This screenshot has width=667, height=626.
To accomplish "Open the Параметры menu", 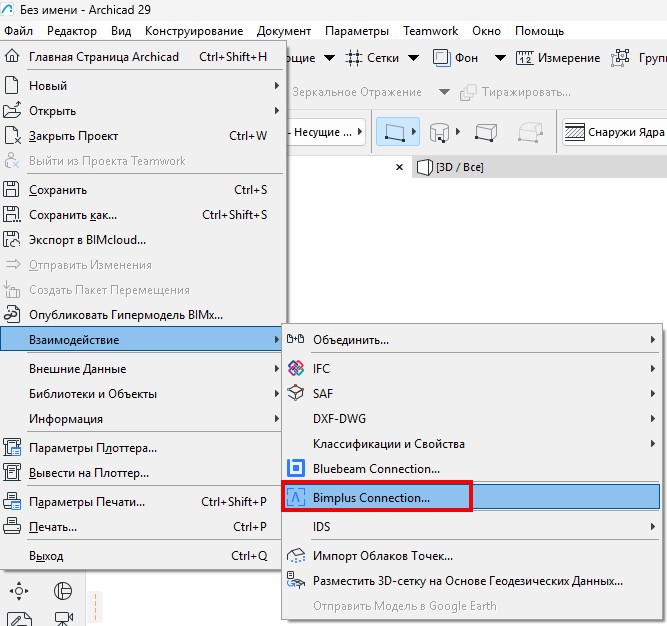I will coord(357,31).
